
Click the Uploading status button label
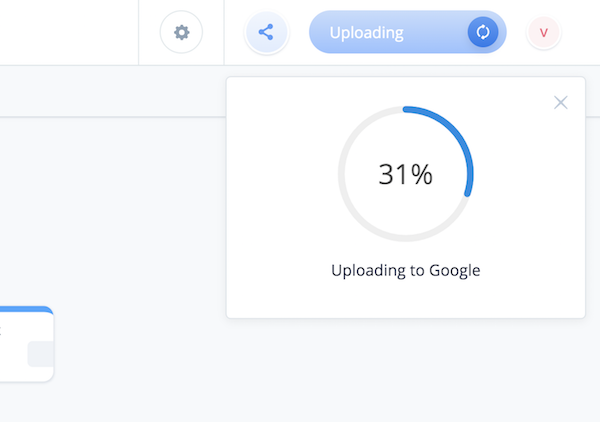(367, 33)
